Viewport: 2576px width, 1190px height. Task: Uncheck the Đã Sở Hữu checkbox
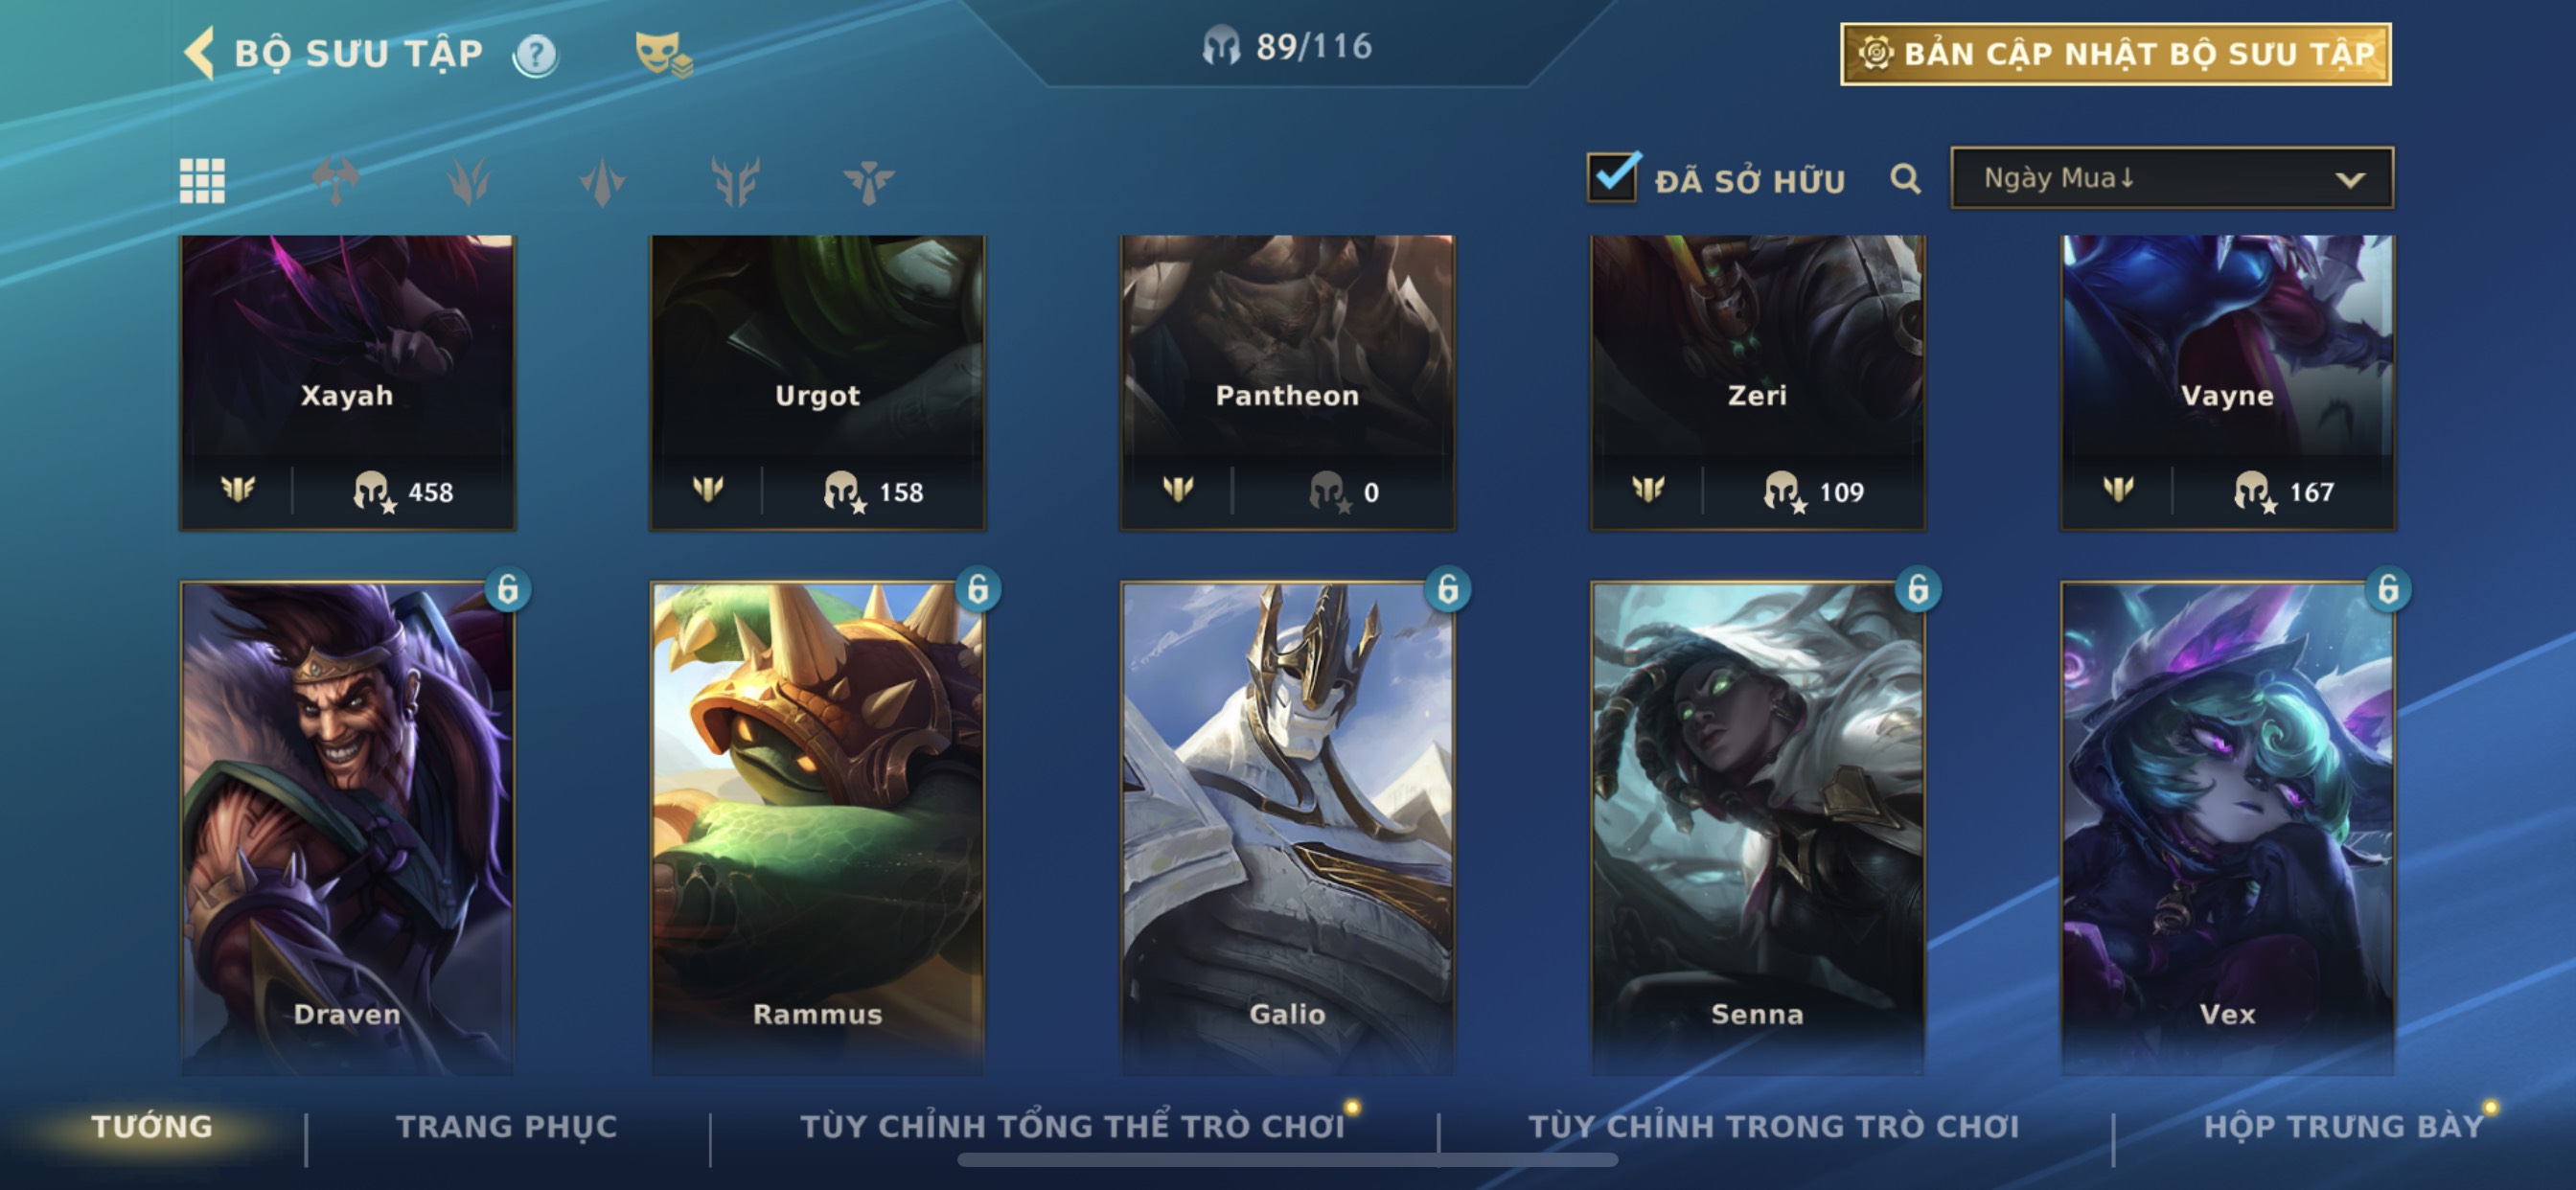(1613, 178)
